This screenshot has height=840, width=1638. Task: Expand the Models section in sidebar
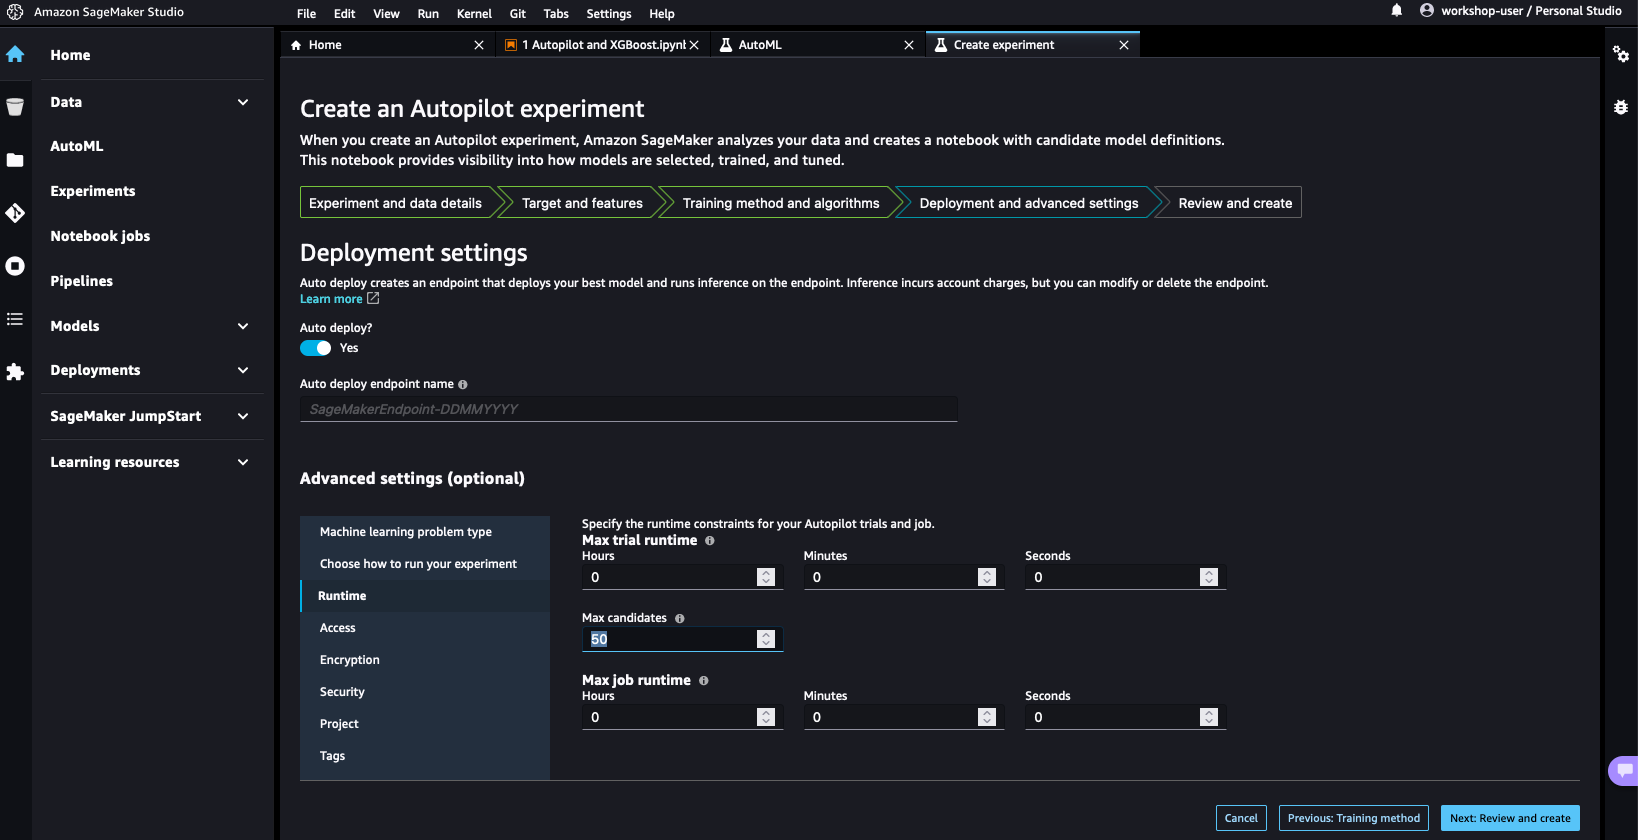[243, 326]
